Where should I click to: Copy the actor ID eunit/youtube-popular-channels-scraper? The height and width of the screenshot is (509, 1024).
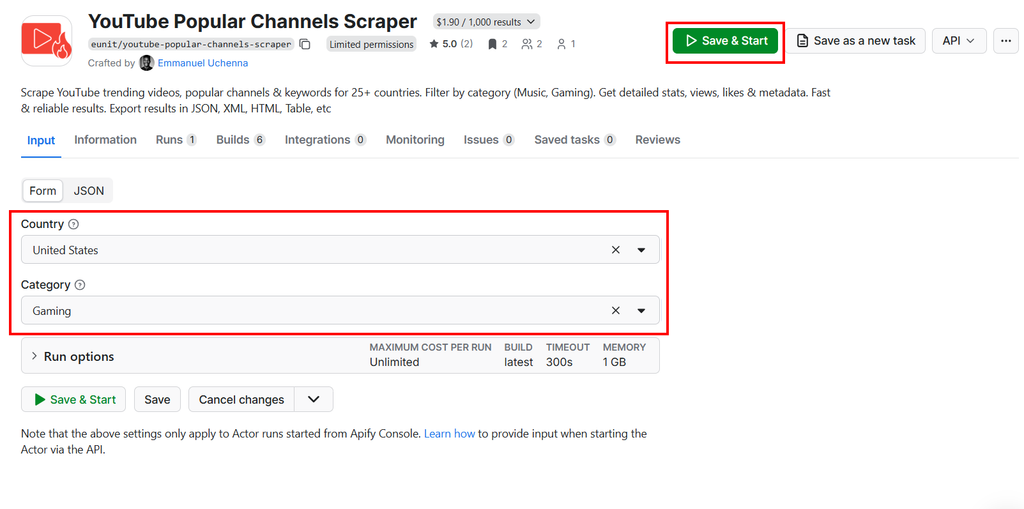coord(305,44)
